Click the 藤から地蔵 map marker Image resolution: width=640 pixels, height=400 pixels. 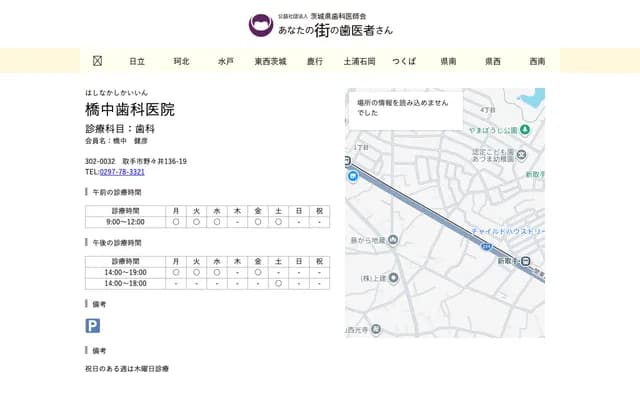393,240
